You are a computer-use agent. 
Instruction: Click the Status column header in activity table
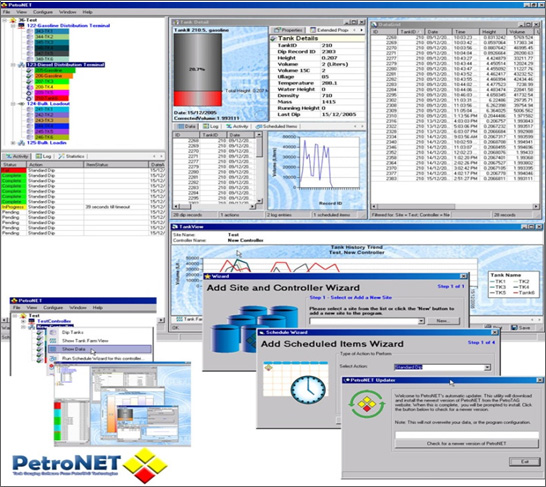click(14, 165)
